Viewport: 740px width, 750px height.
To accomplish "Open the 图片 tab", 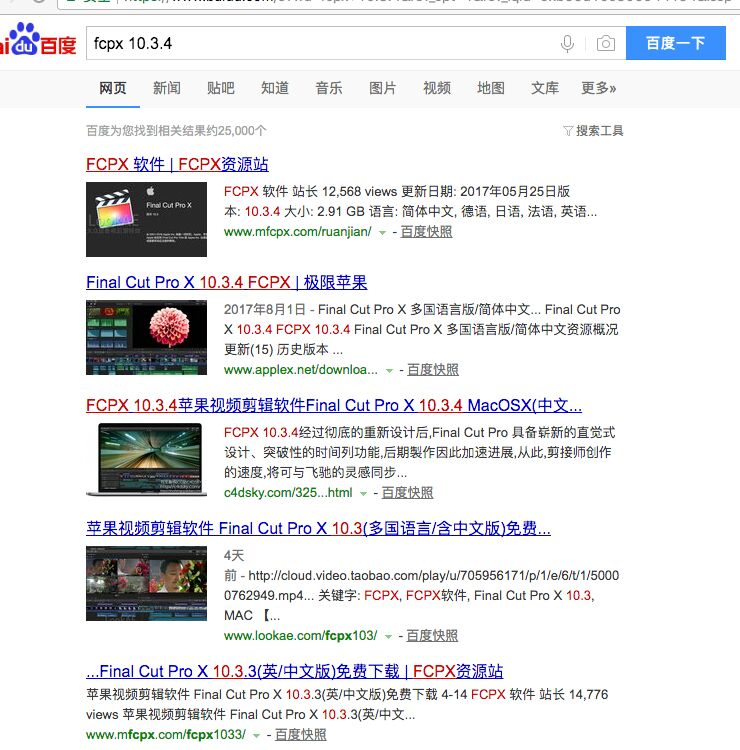I will pyautogui.click(x=383, y=88).
